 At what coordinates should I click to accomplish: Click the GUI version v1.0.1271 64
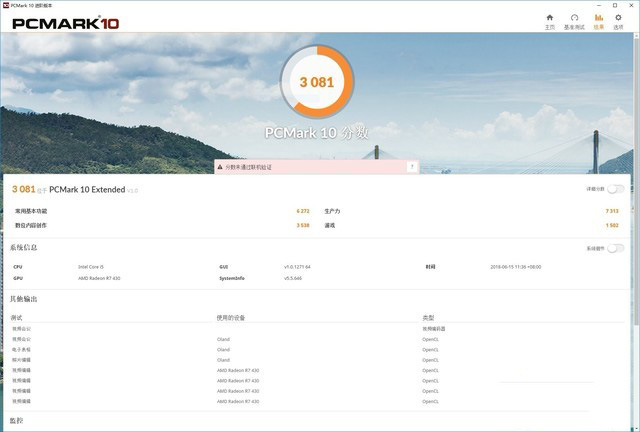(x=297, y=267)
